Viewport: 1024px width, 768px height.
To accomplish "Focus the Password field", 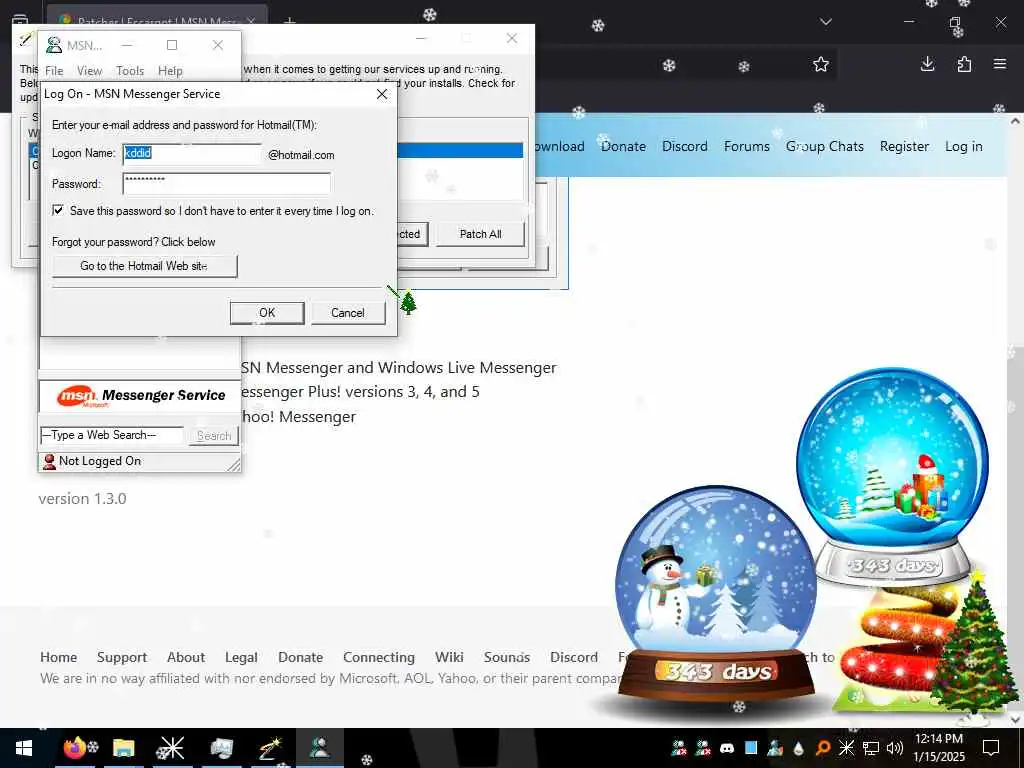I will coord(226,184).
